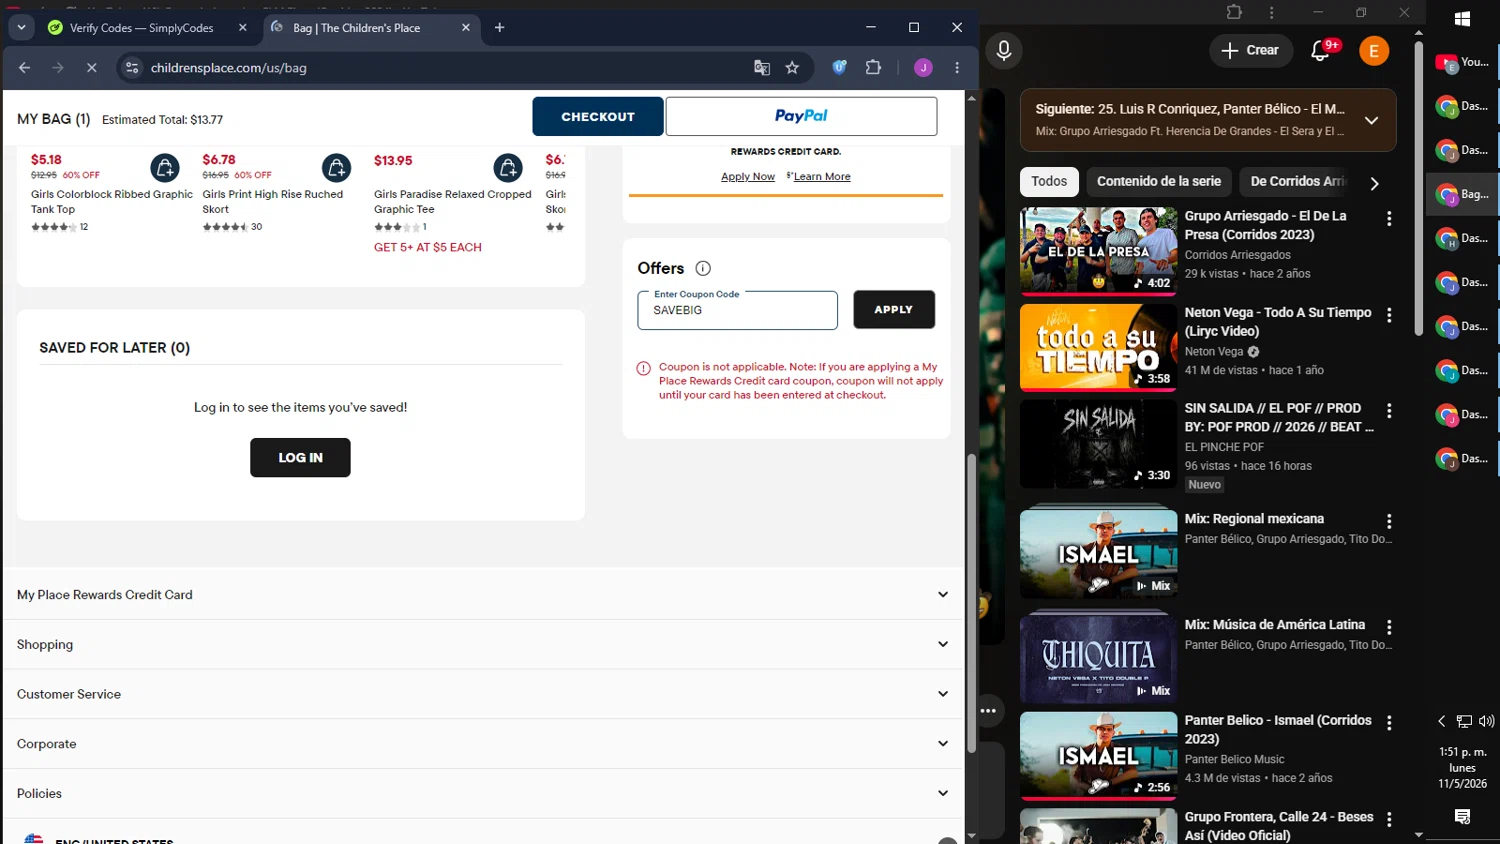Apply the SAVEBIG coupon code
The height and width of the screenshot is (844, 1500).
click(894, 310)
